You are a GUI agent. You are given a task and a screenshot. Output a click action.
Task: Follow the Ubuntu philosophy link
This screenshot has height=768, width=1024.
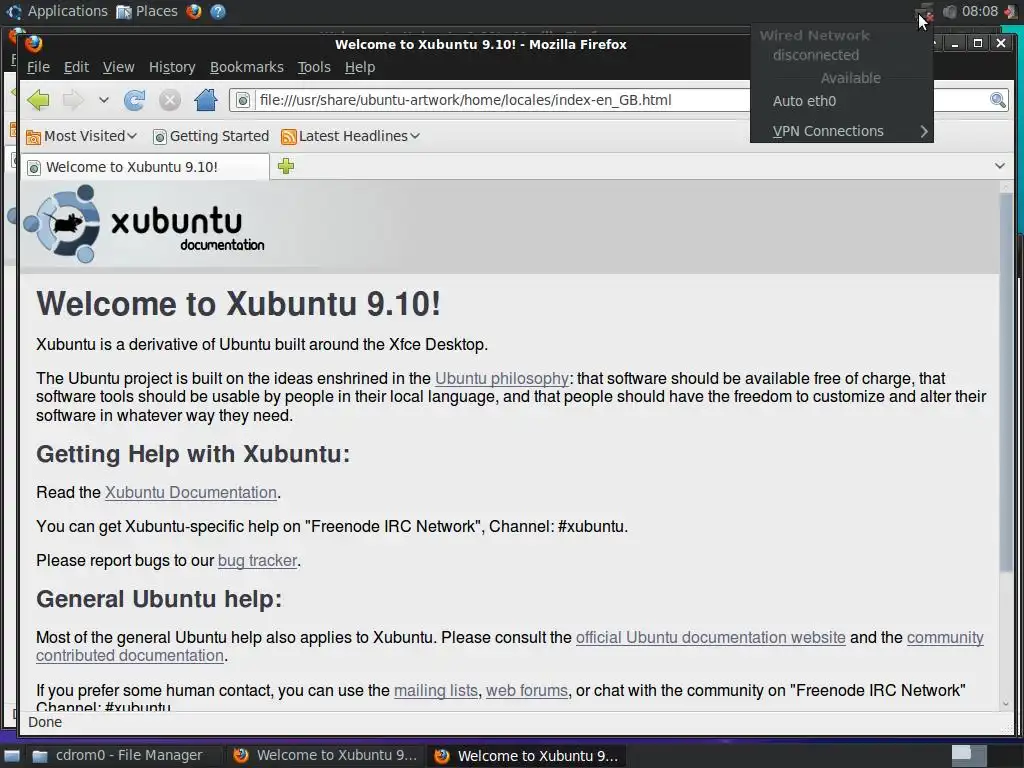click(x=502, y=378)
